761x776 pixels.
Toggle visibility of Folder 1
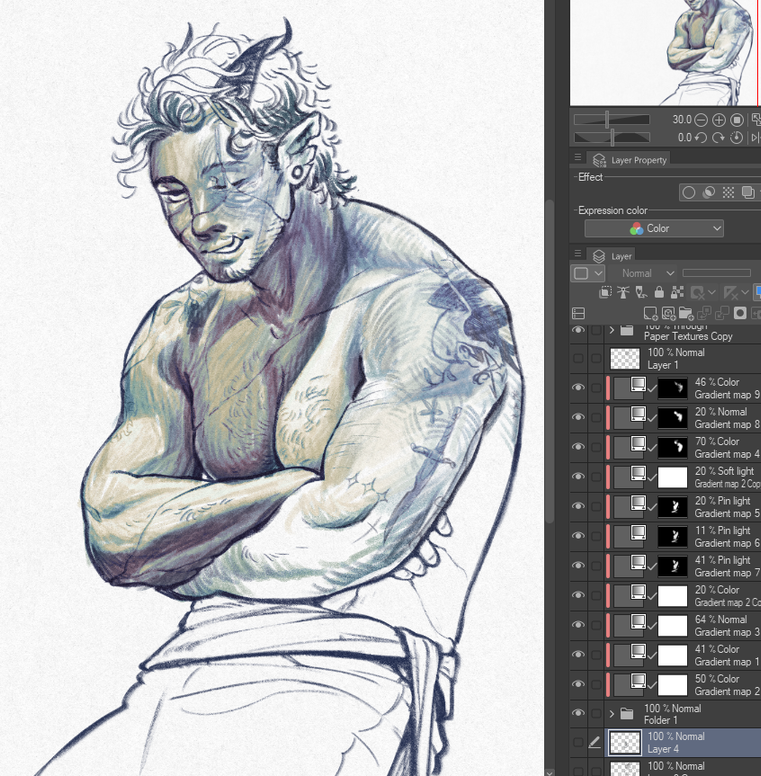pos(578,714)
